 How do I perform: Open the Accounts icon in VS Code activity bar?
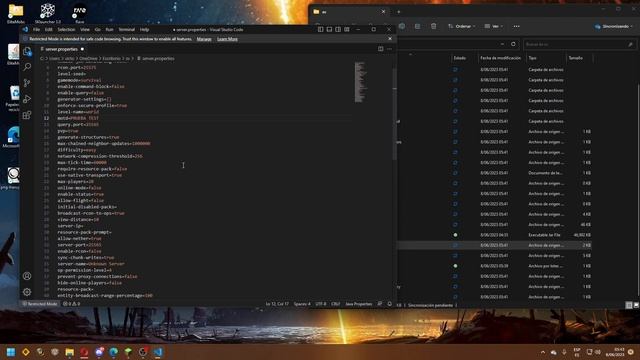point(27,276)
